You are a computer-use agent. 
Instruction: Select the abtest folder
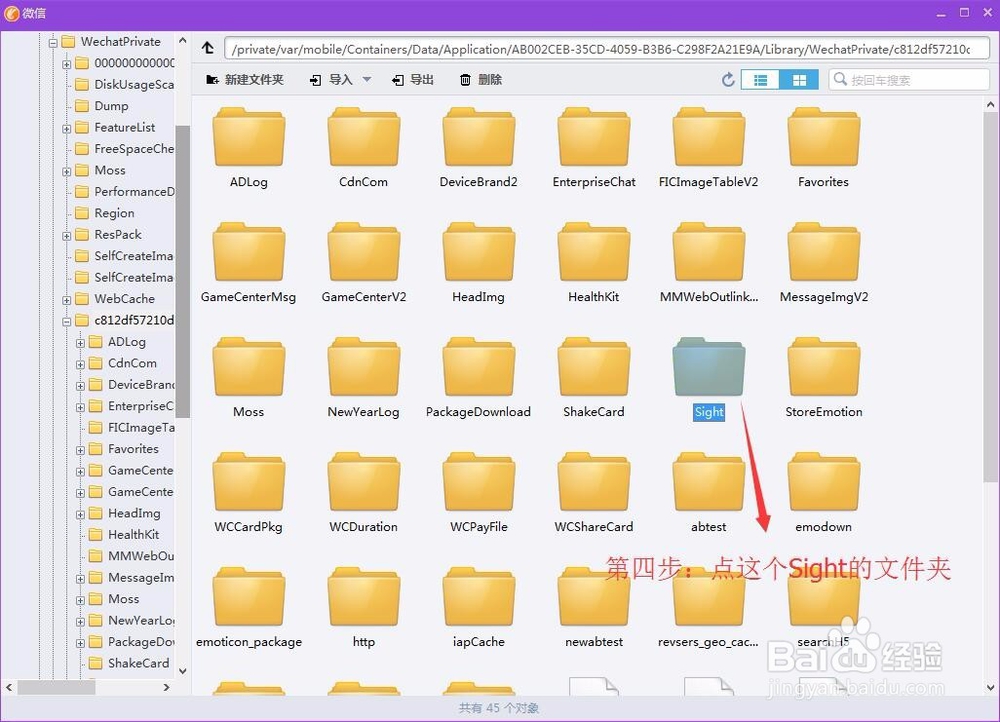click(709, 492)
